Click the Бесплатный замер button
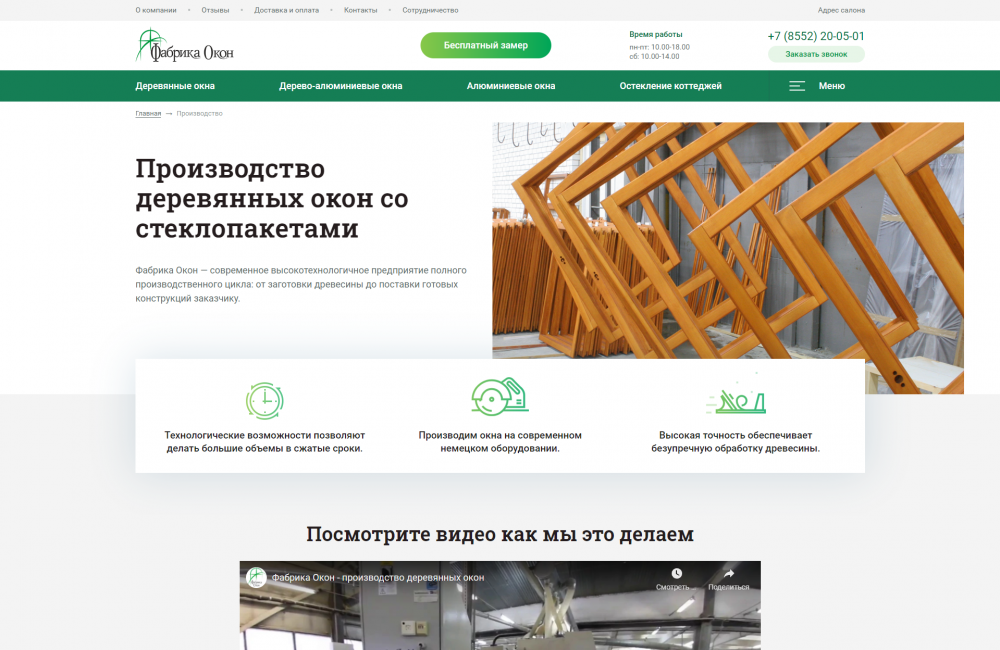The height and width of the screenshot is (650, 1000). (487, 45)
